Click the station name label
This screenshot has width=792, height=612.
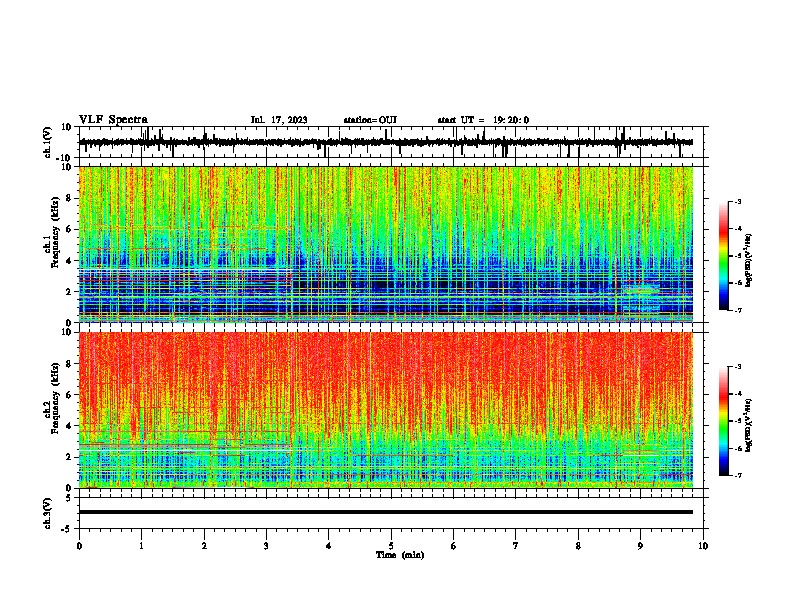[x=370, y=120]
